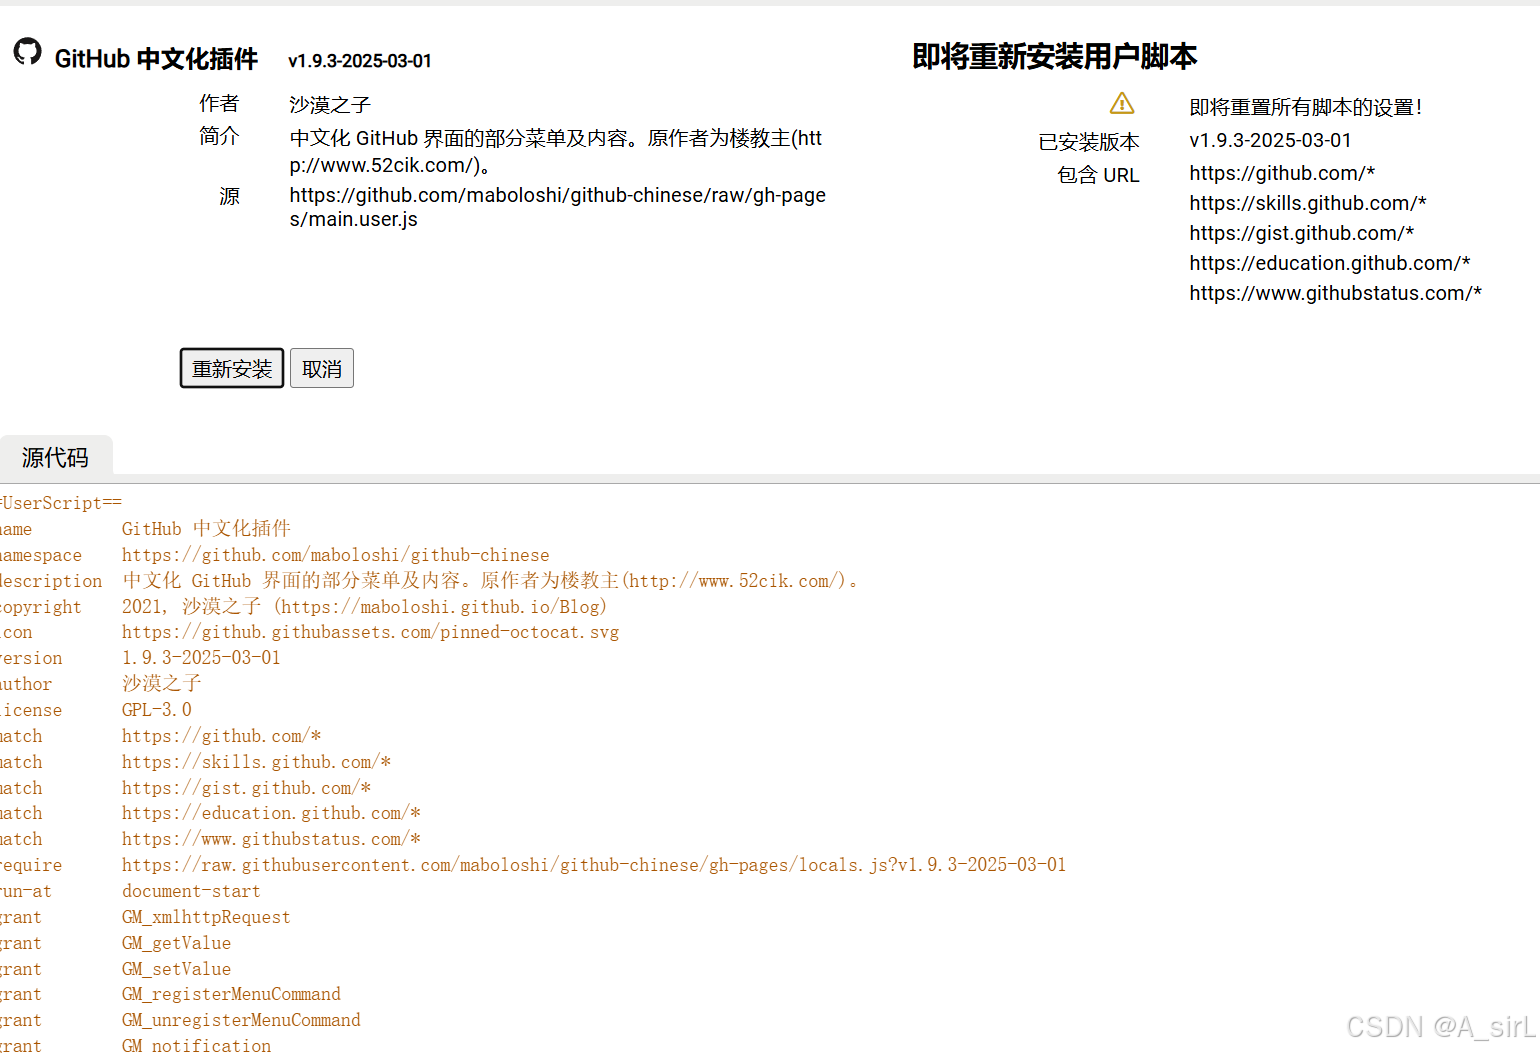Open the github-chinese namespace URL

point(335,555)
